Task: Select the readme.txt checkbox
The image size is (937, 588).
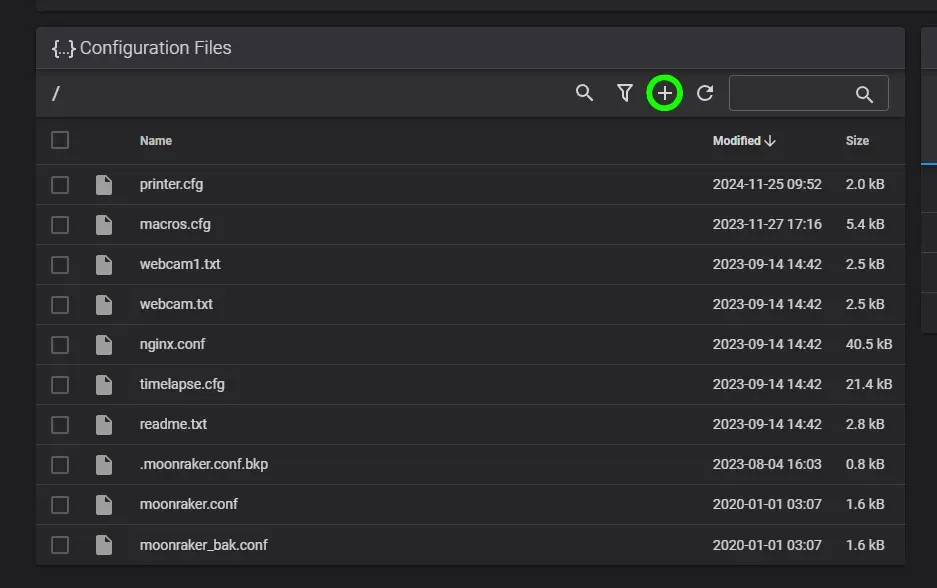Action: [x=60, y=425]
